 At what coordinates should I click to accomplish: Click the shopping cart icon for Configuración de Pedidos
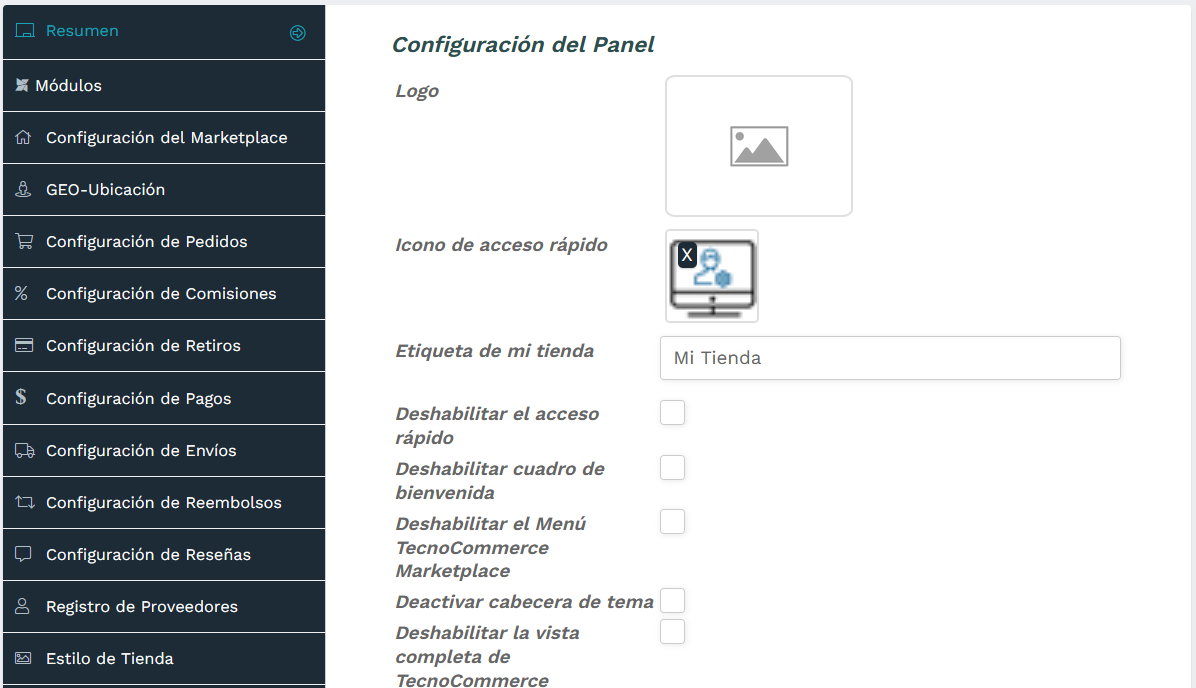(x=21, y=241)
